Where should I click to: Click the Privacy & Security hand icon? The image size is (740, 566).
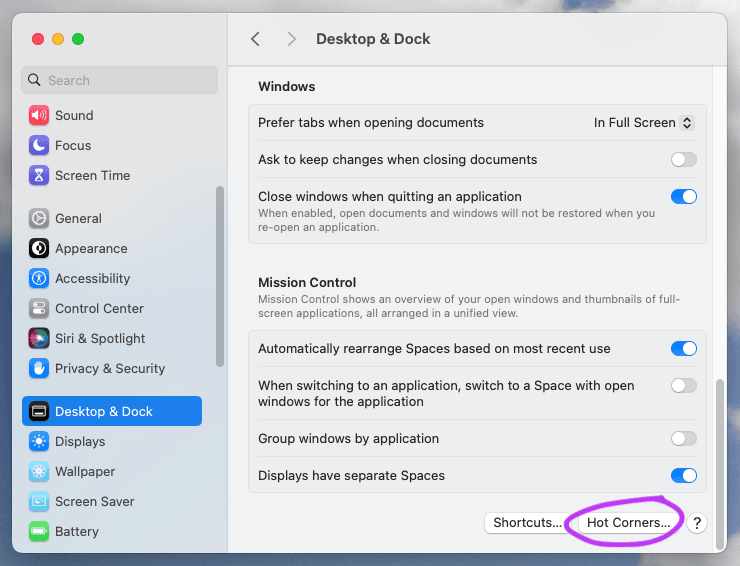click(39, 369)
